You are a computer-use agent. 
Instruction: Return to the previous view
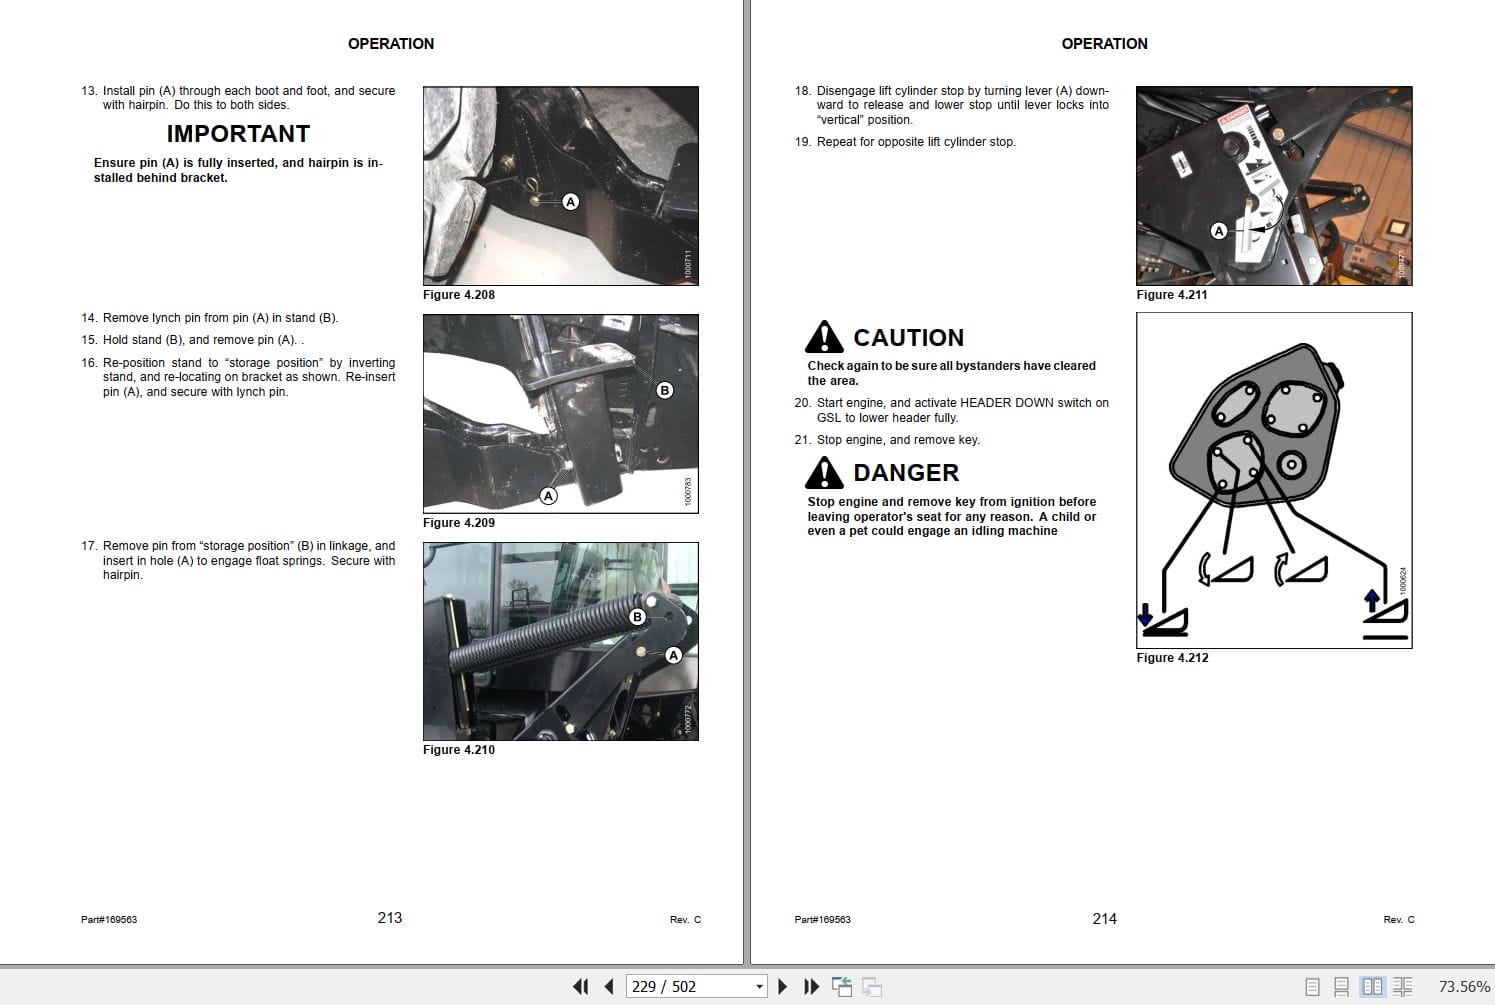[x=843, y=986]
